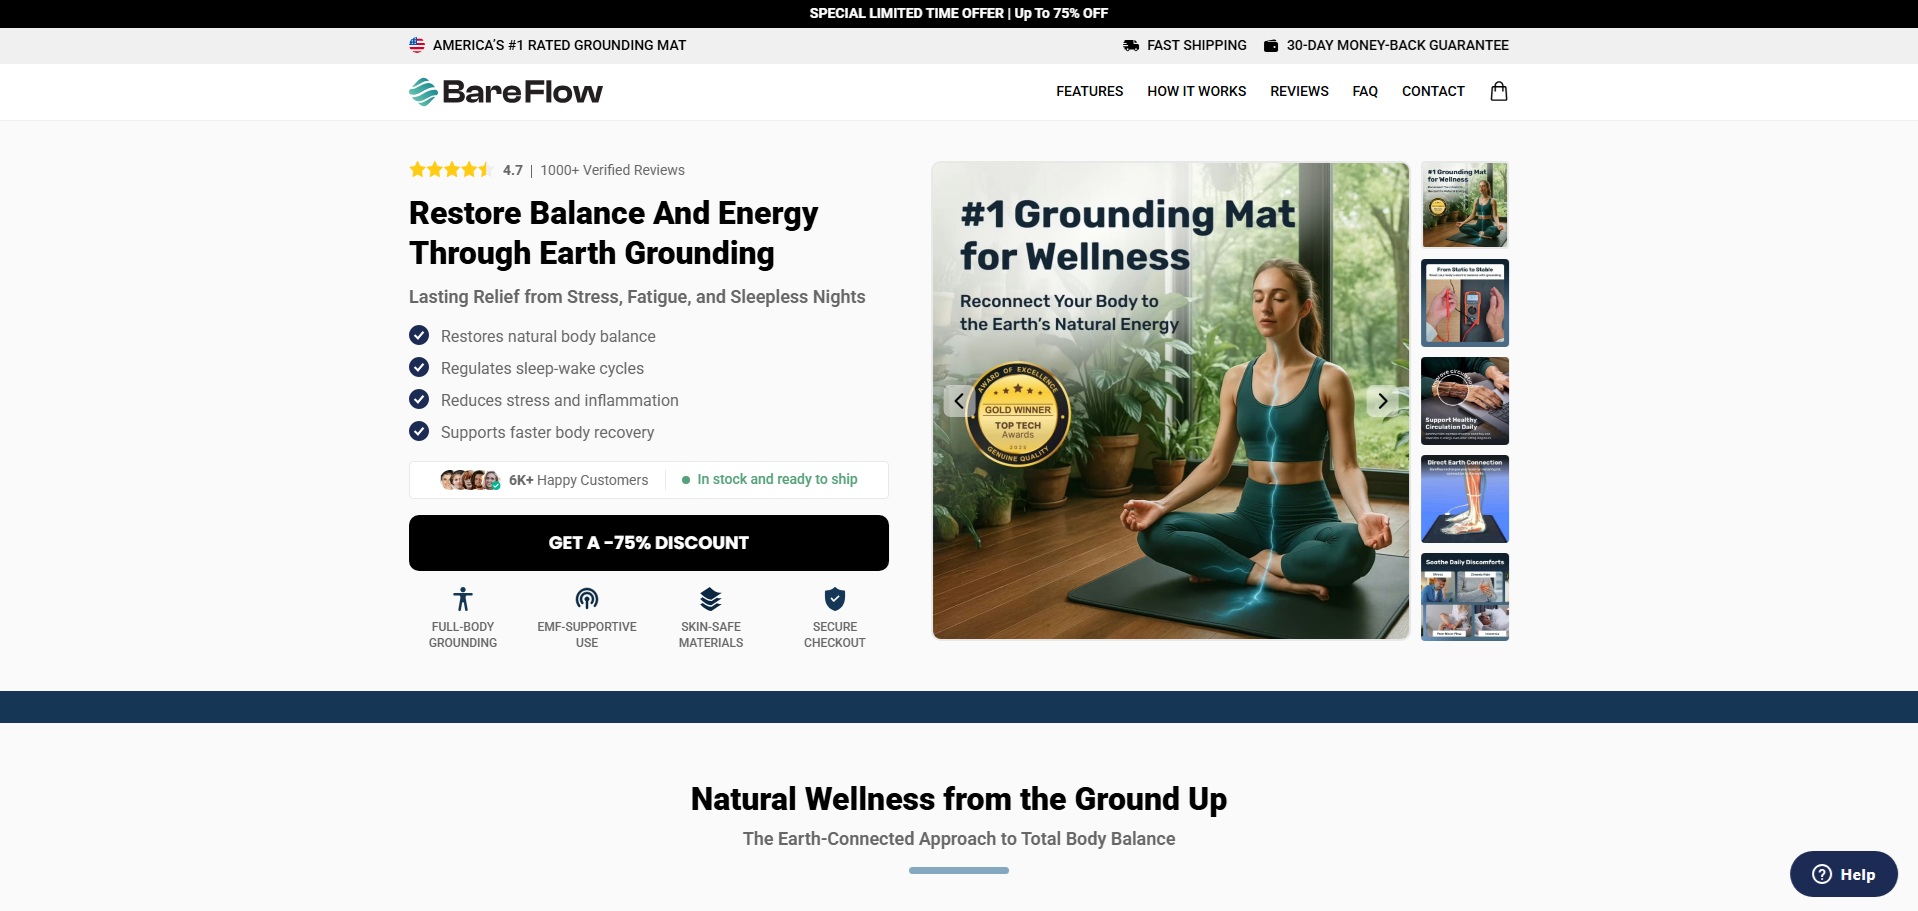Viewport: 1918px width, 911px height.
Task: Open the FAQ navigation link
Action: tap(1365, 91)
